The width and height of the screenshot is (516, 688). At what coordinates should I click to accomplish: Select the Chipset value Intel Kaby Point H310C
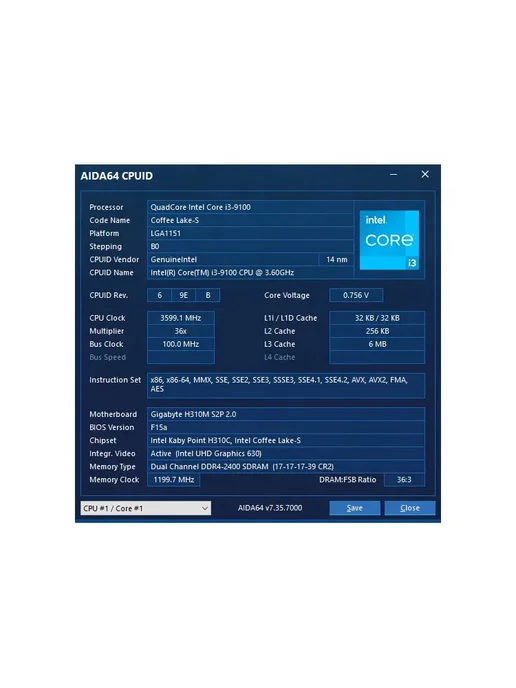[x=286, y=441]
